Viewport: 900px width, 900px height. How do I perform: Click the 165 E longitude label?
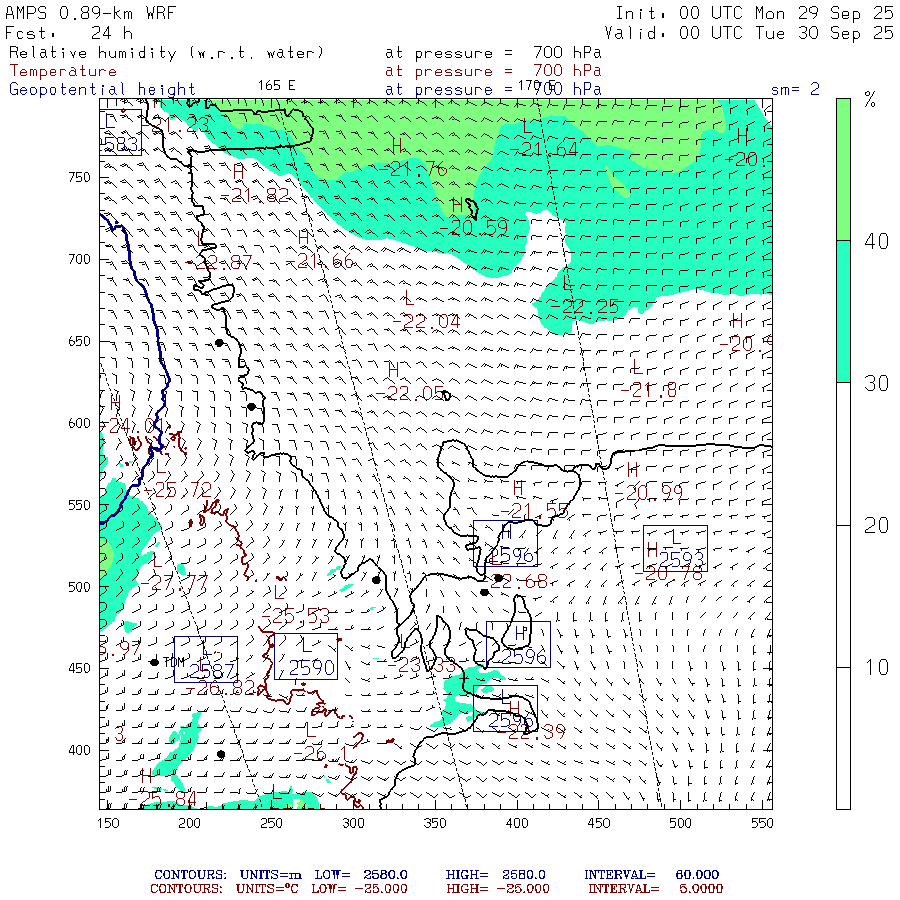point(276,85)
